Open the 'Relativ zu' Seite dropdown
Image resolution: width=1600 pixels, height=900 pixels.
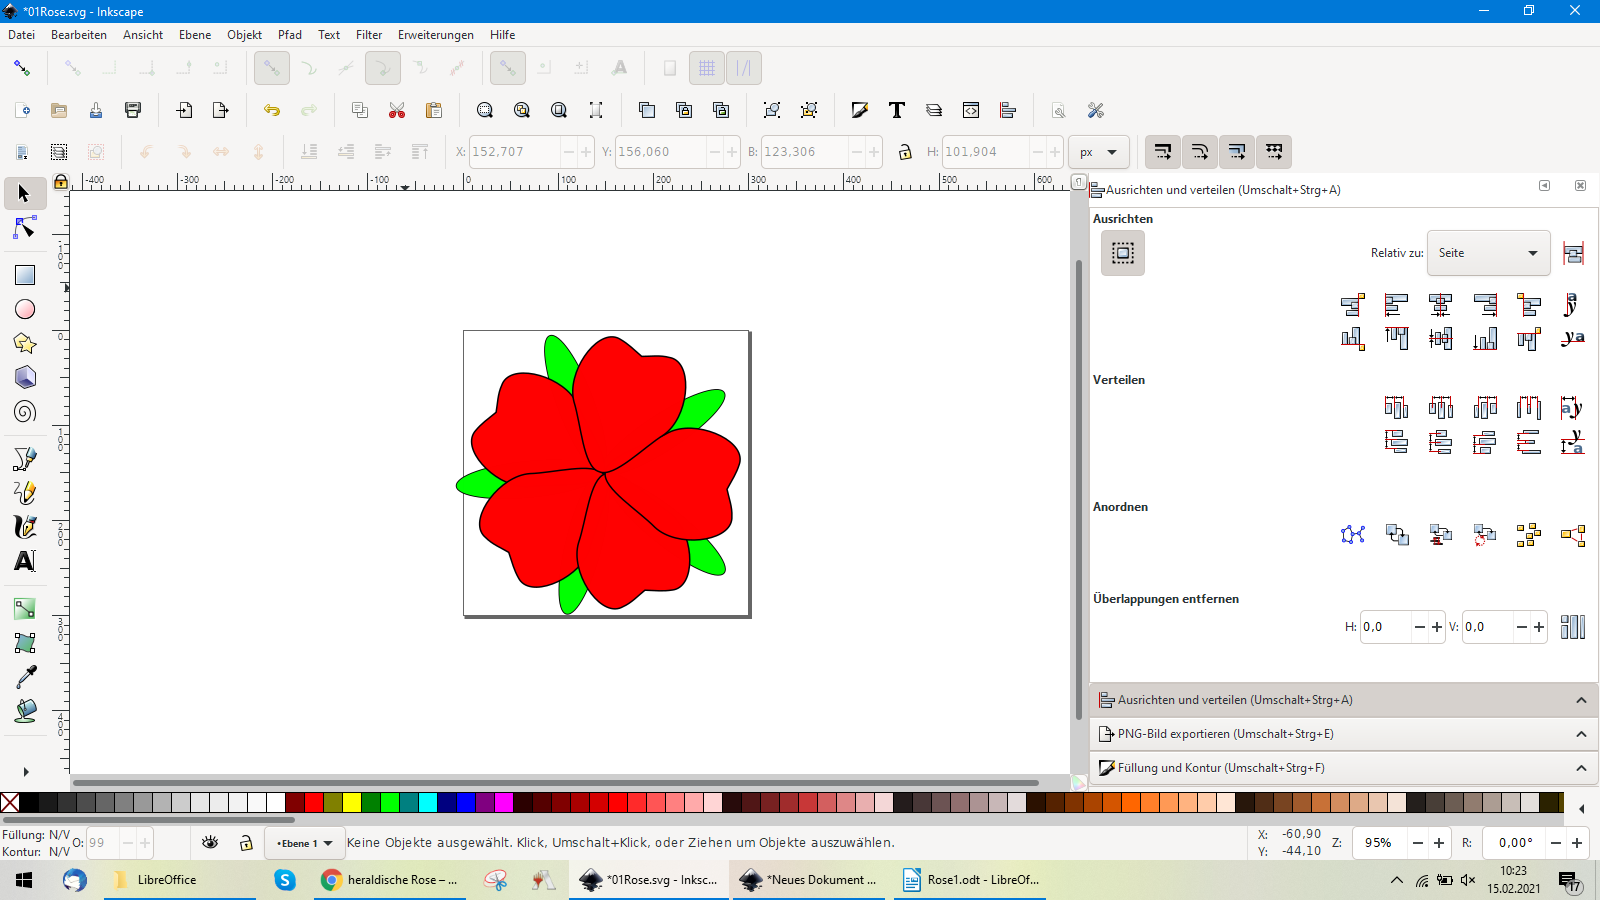coord(1488,253)
